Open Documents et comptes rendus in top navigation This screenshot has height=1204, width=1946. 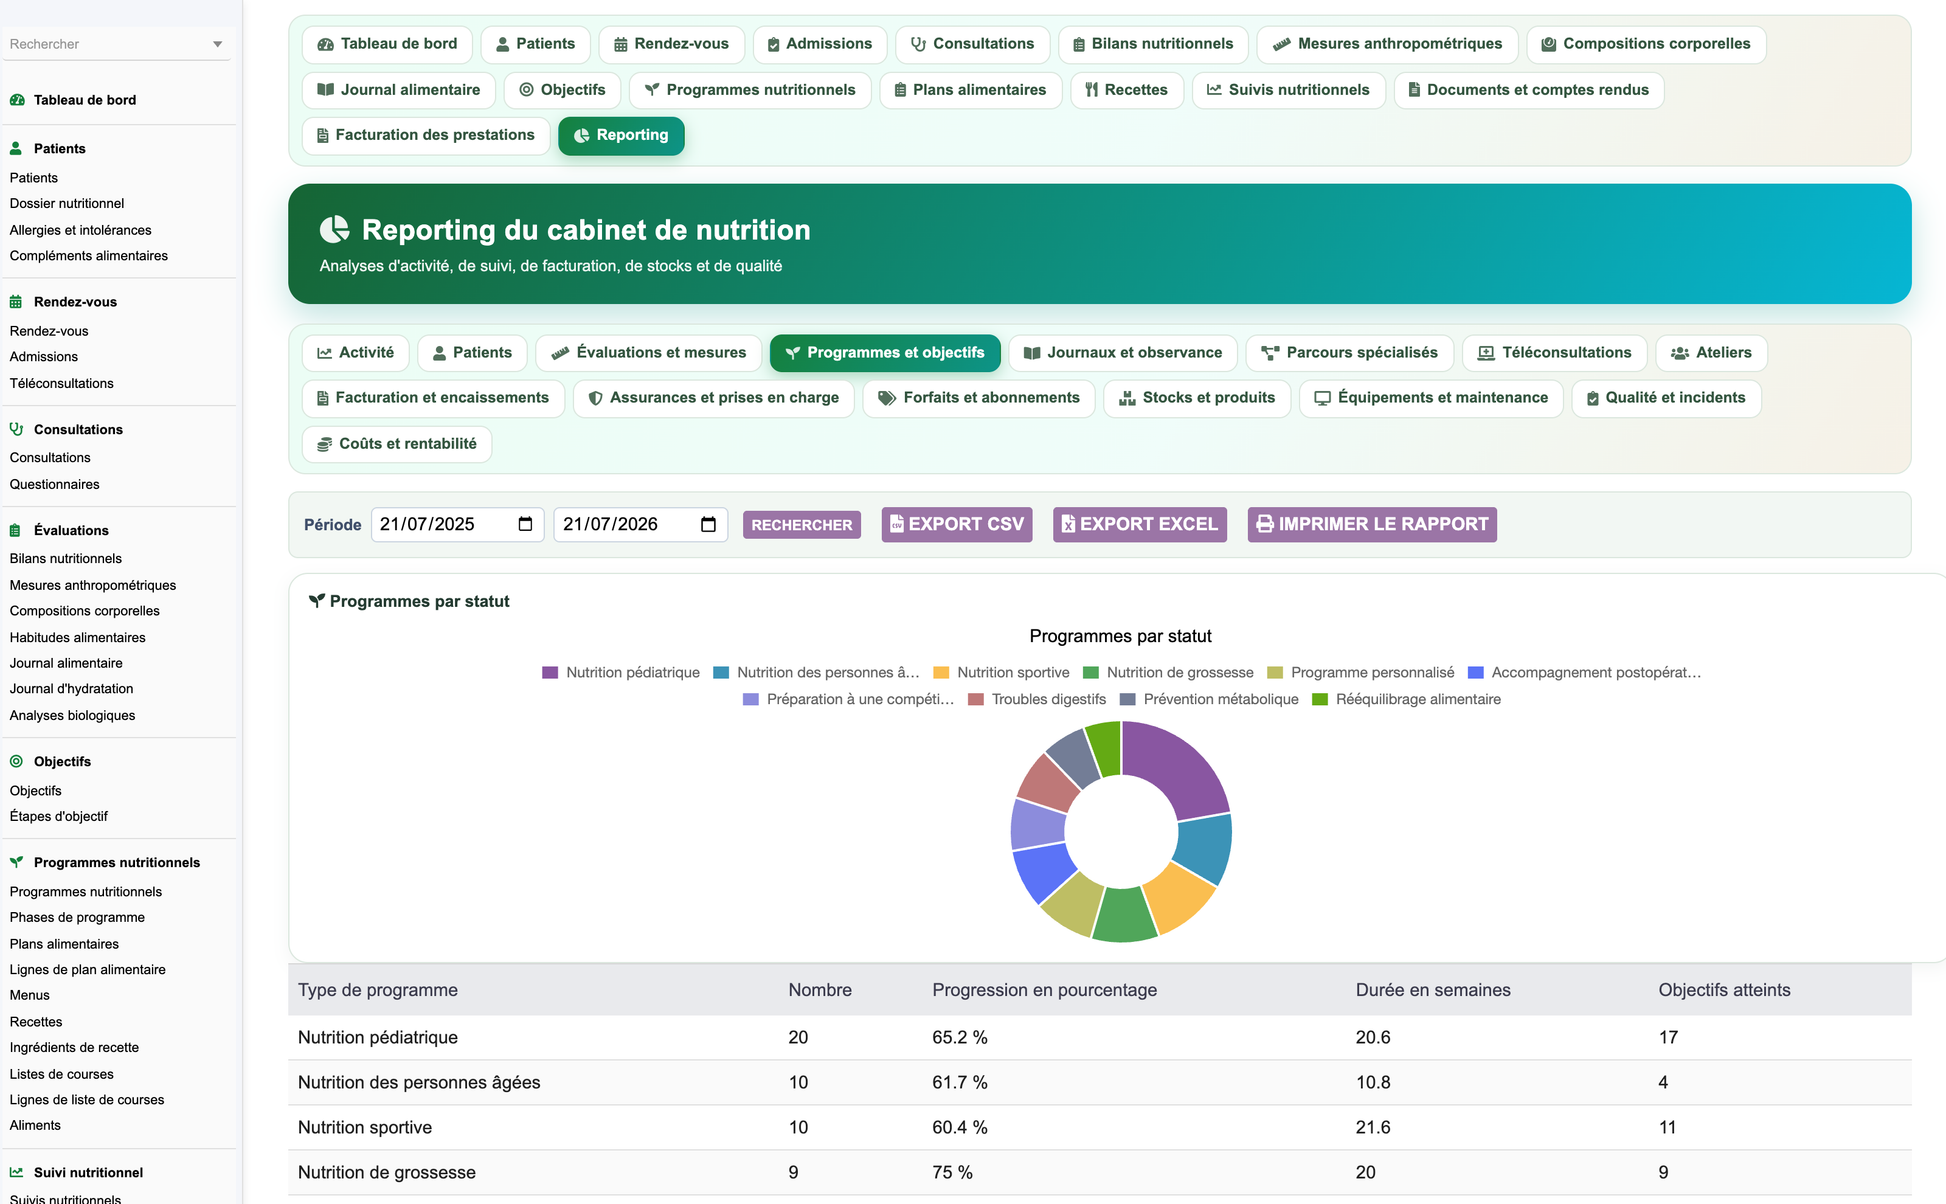(x=1529, y=90)
